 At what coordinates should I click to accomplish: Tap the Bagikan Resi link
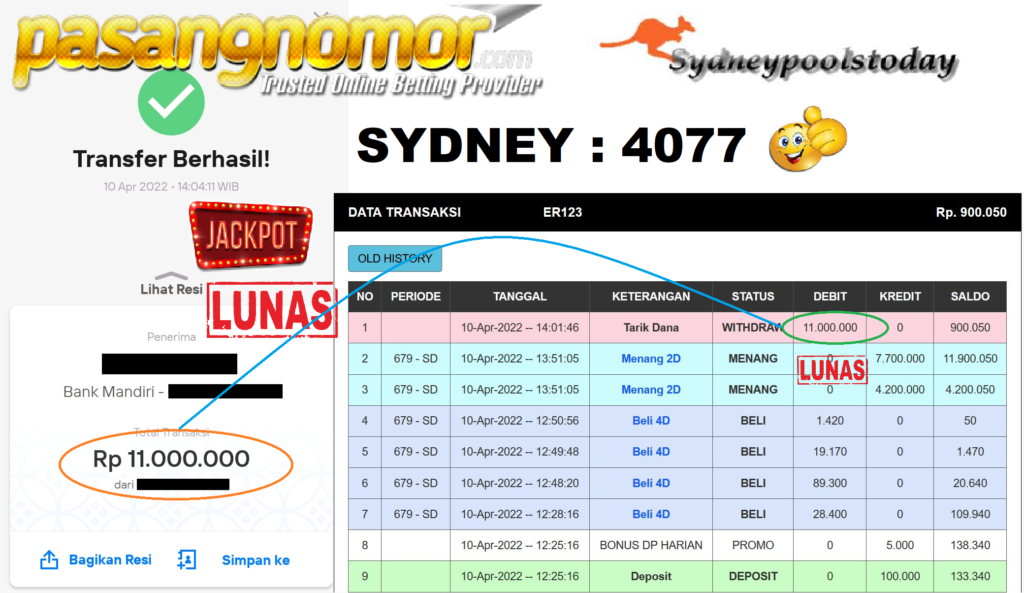click(x=110, y=560)
